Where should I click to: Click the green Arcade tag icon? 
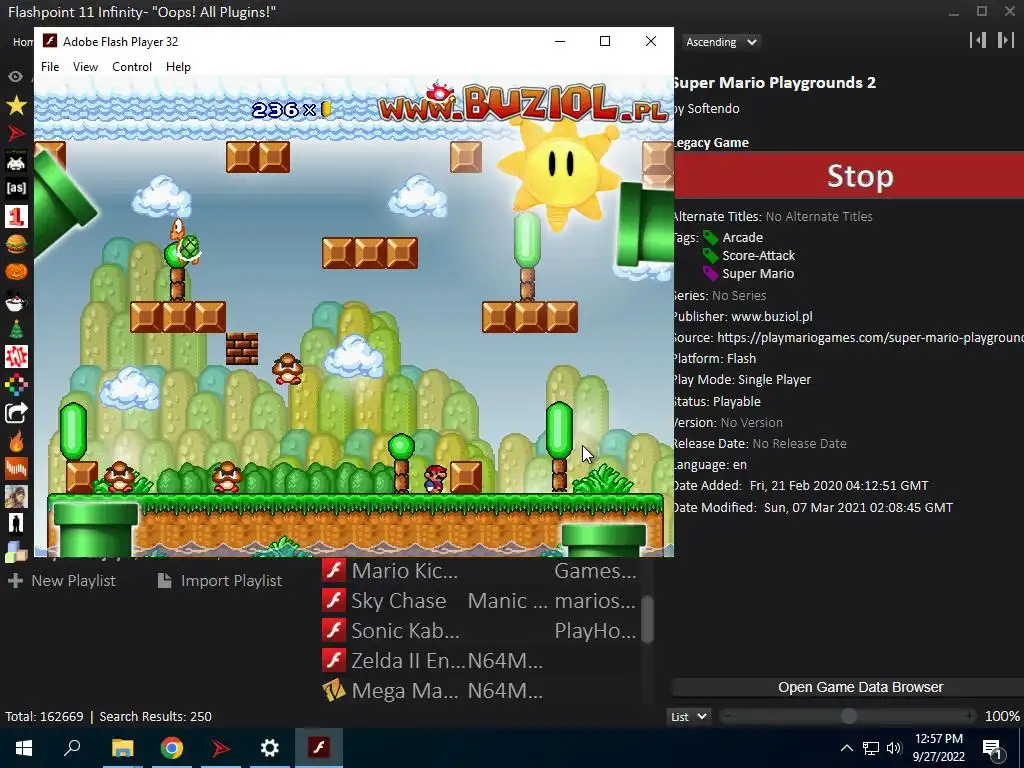pos(710,238)
